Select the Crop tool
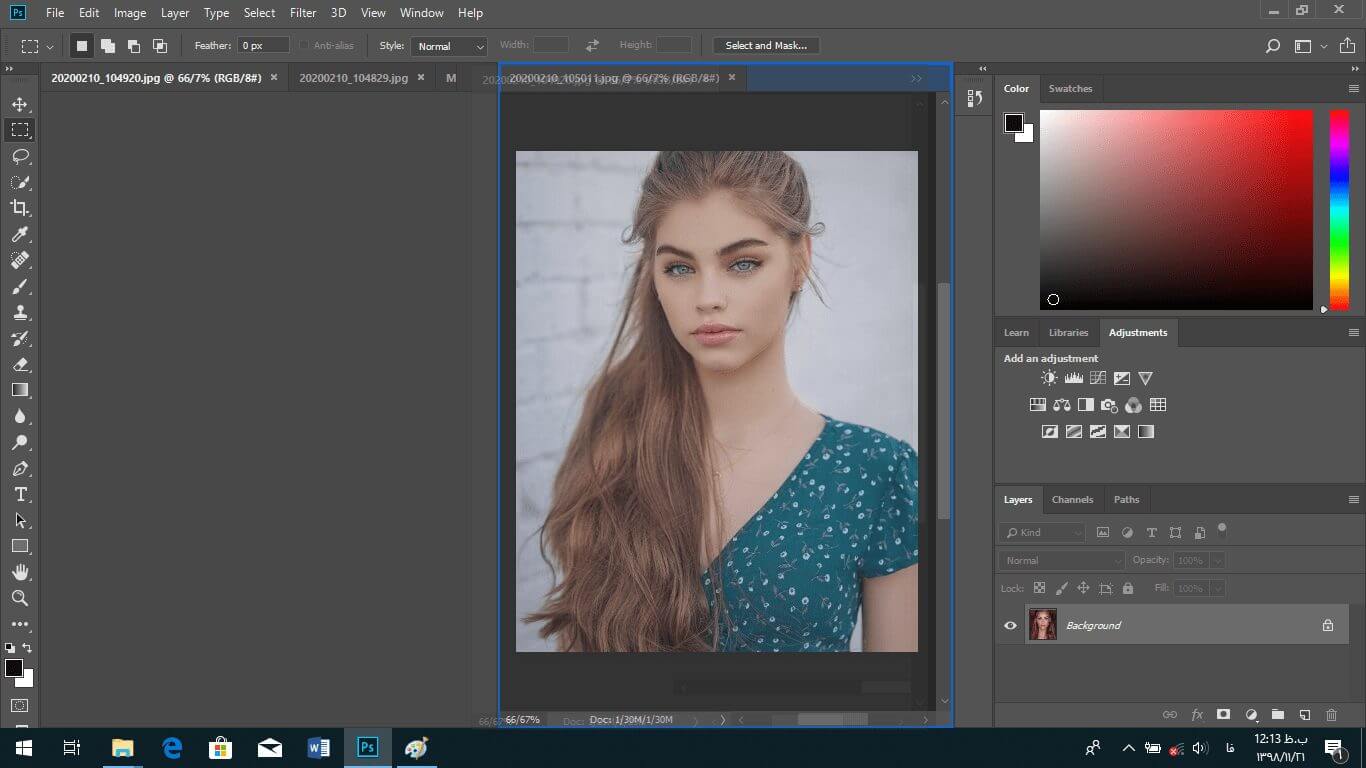Viewport: 1366px width, 768px height. click(x=20, y=208)
